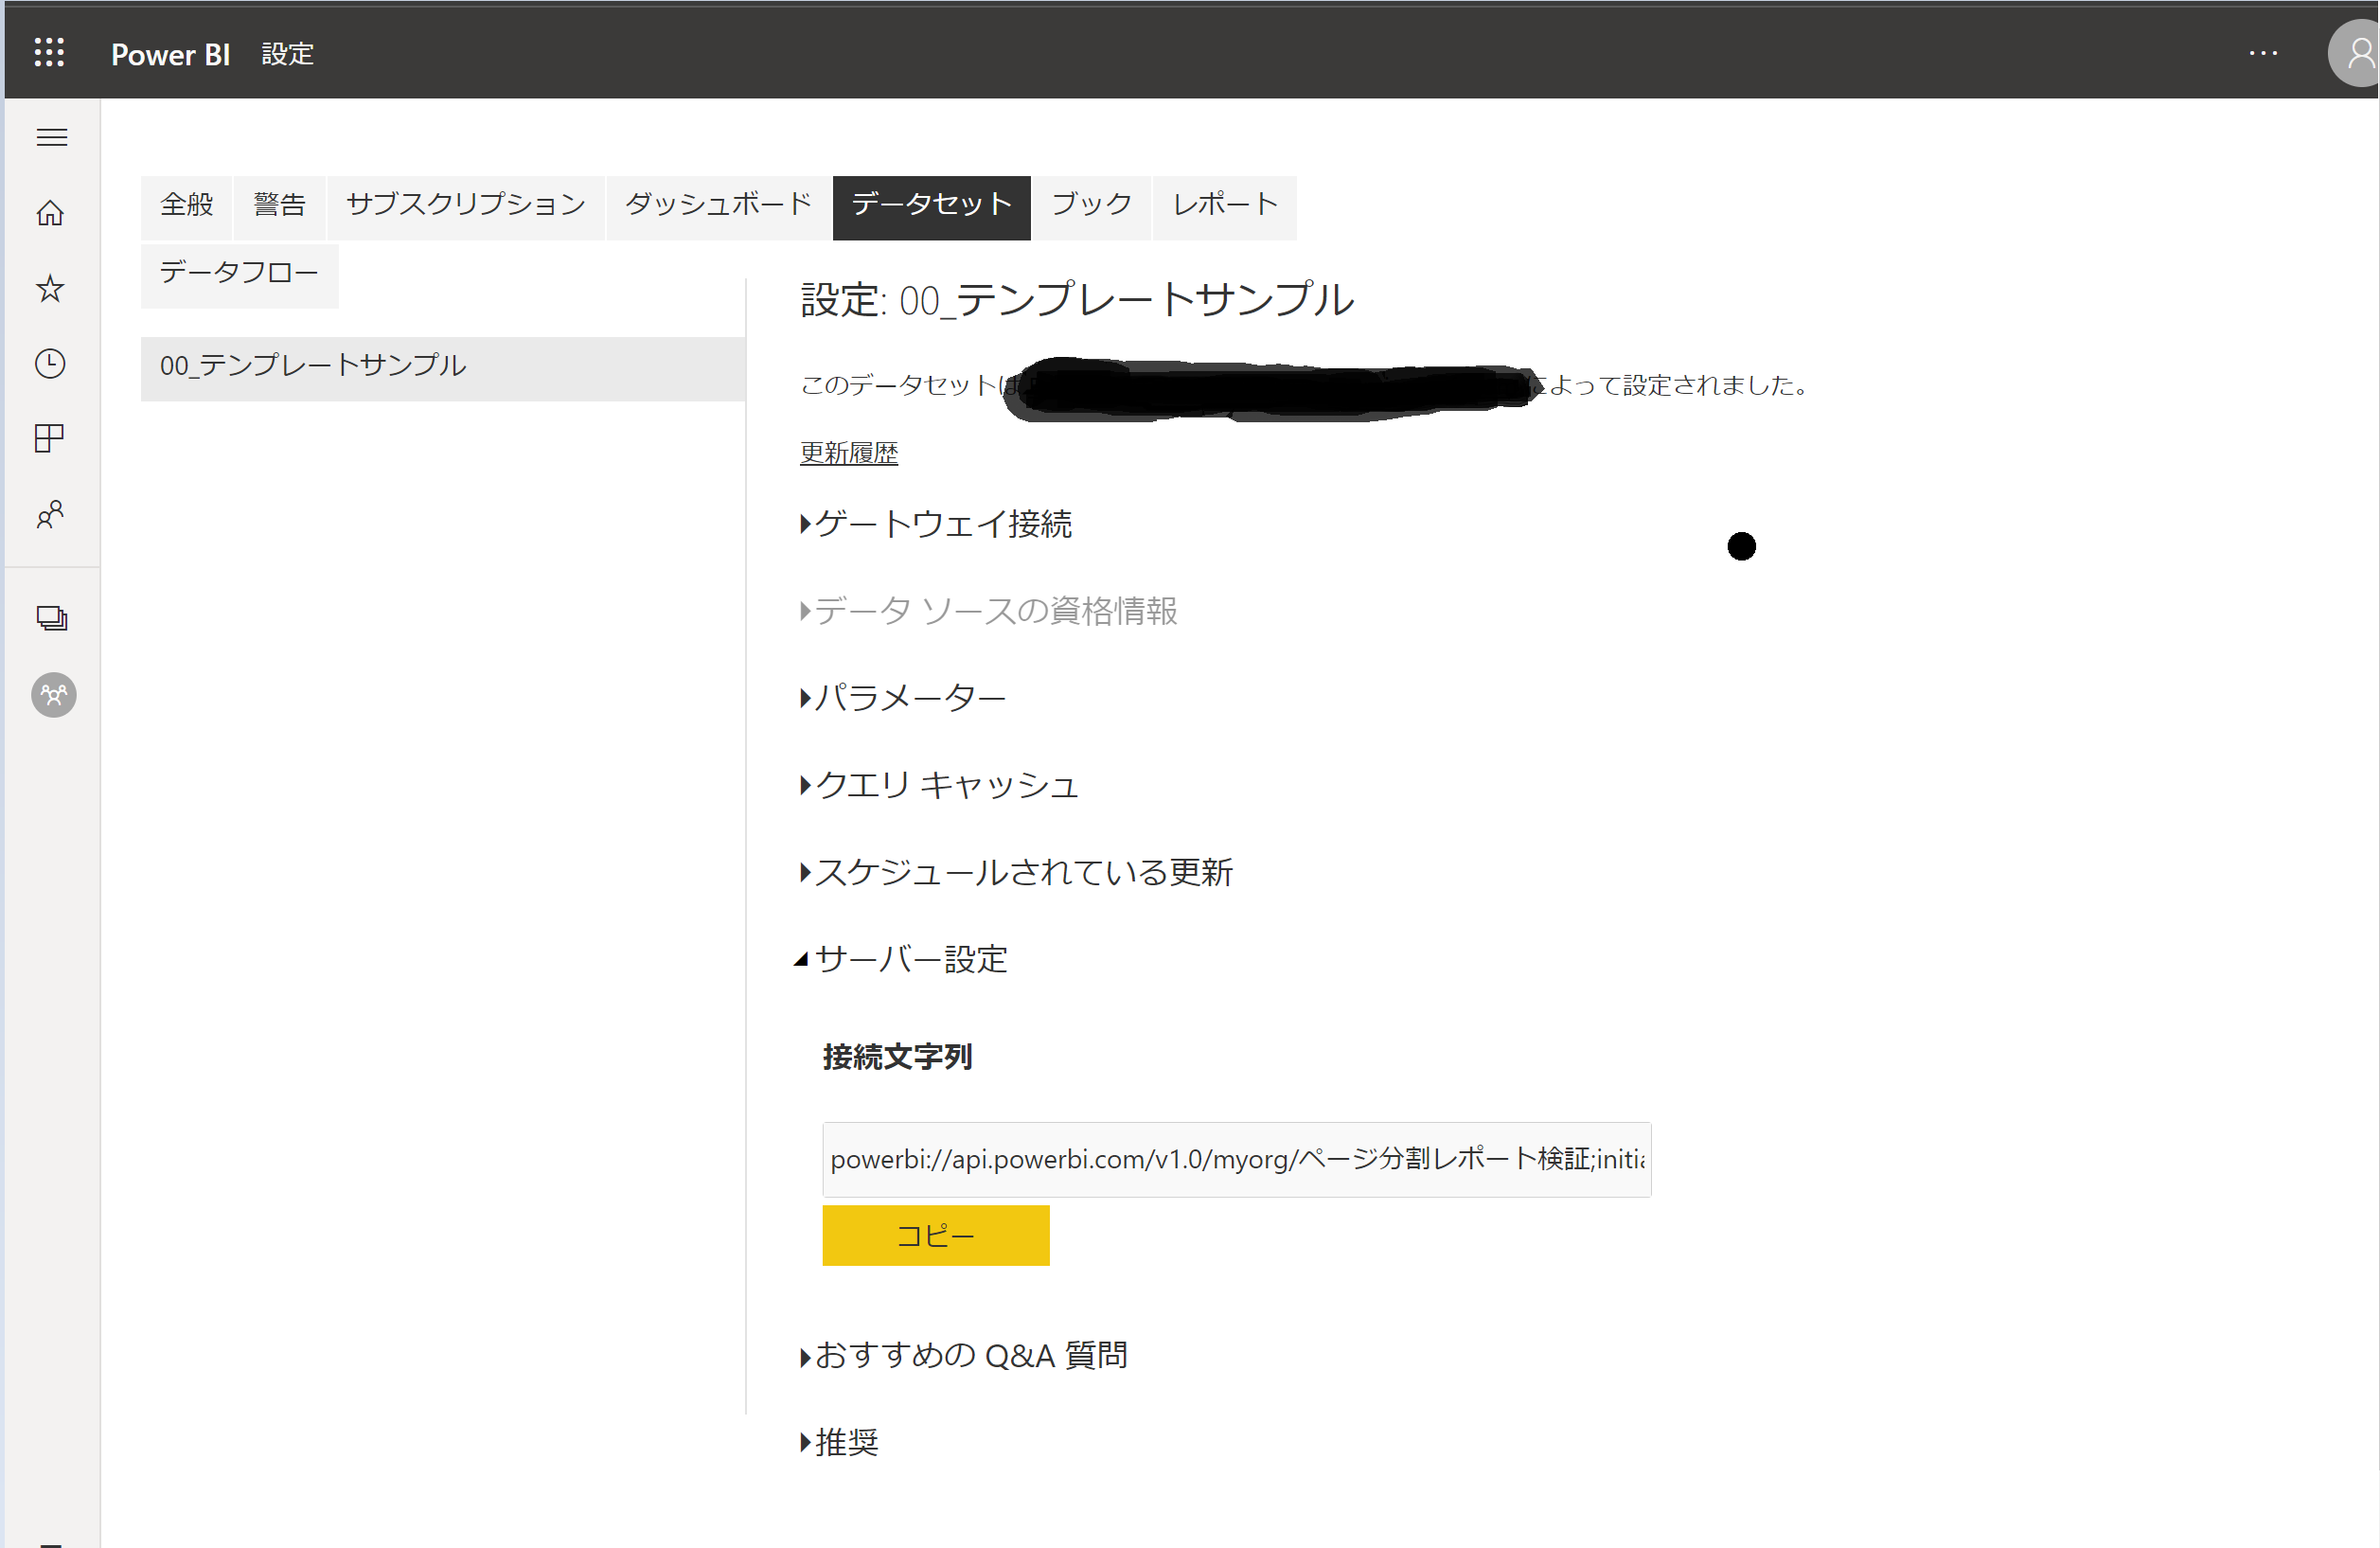Switch to the ダッシュボード tab

click(718, 205)
